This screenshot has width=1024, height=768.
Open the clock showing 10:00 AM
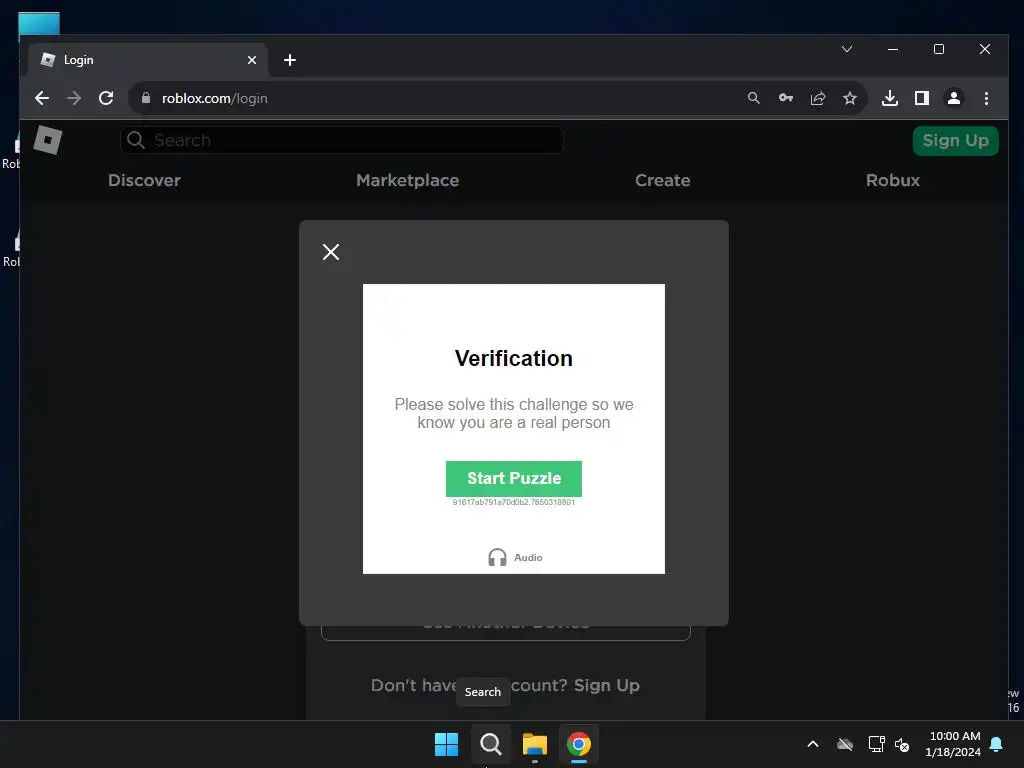click(954, 744)
